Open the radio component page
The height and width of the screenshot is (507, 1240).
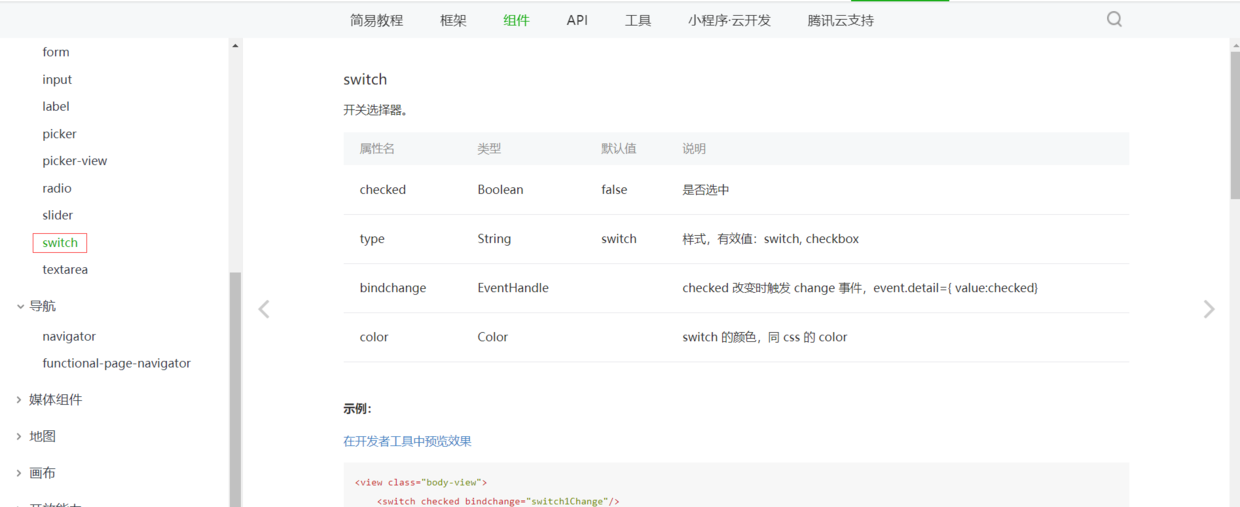[x=57, y=188]
